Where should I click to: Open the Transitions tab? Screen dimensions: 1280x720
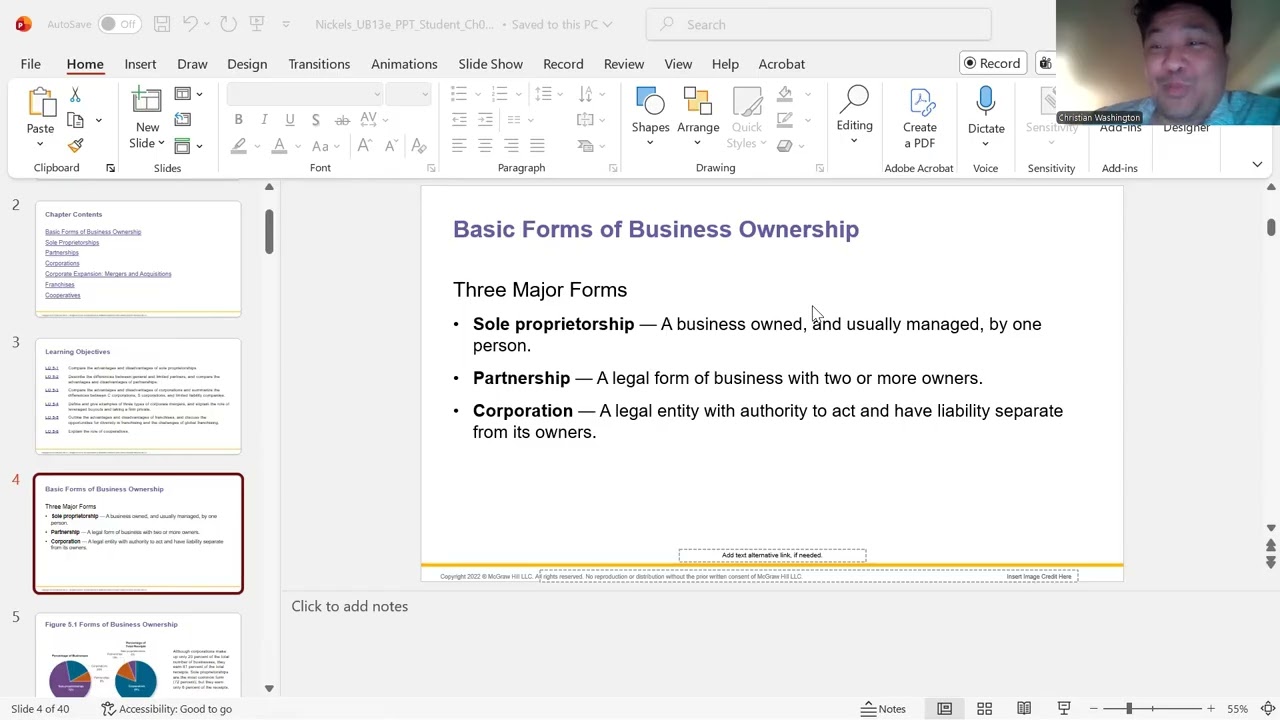point(319,64)
